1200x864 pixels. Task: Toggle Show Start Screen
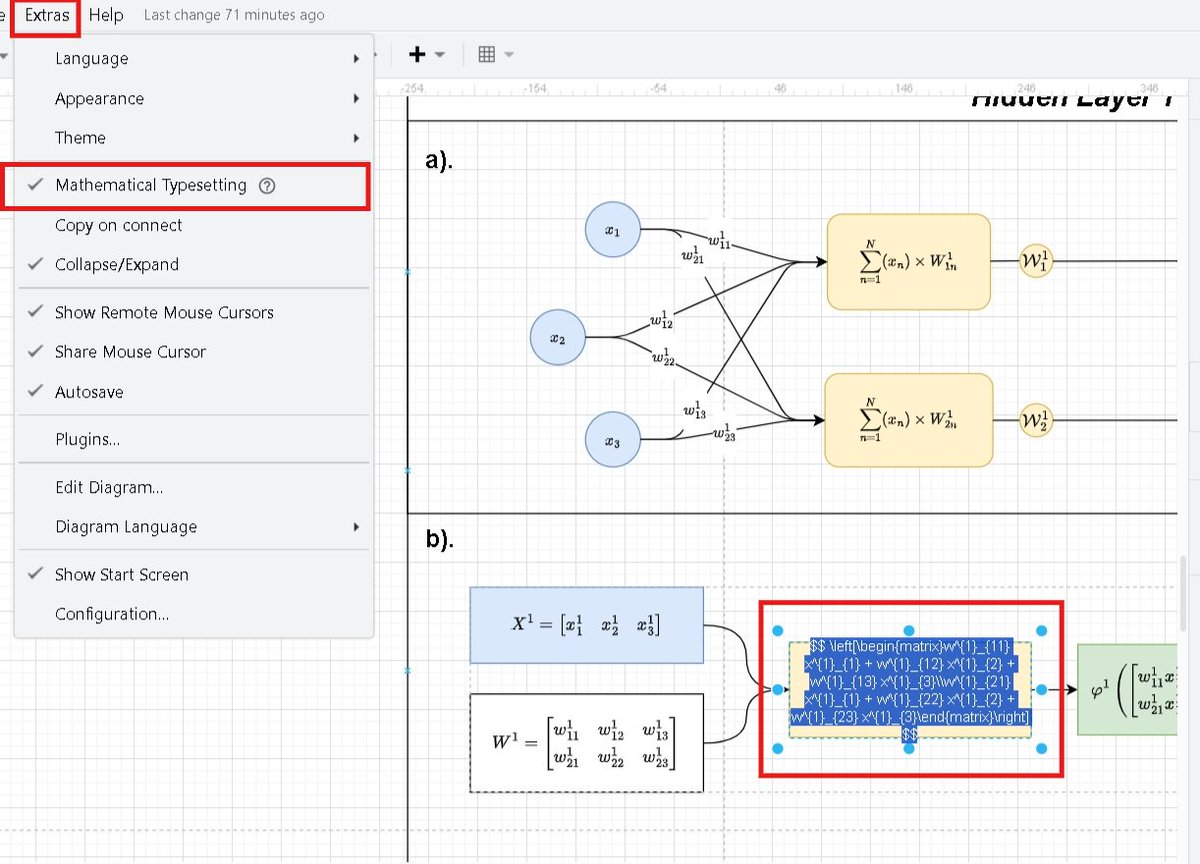pos(194,575)
